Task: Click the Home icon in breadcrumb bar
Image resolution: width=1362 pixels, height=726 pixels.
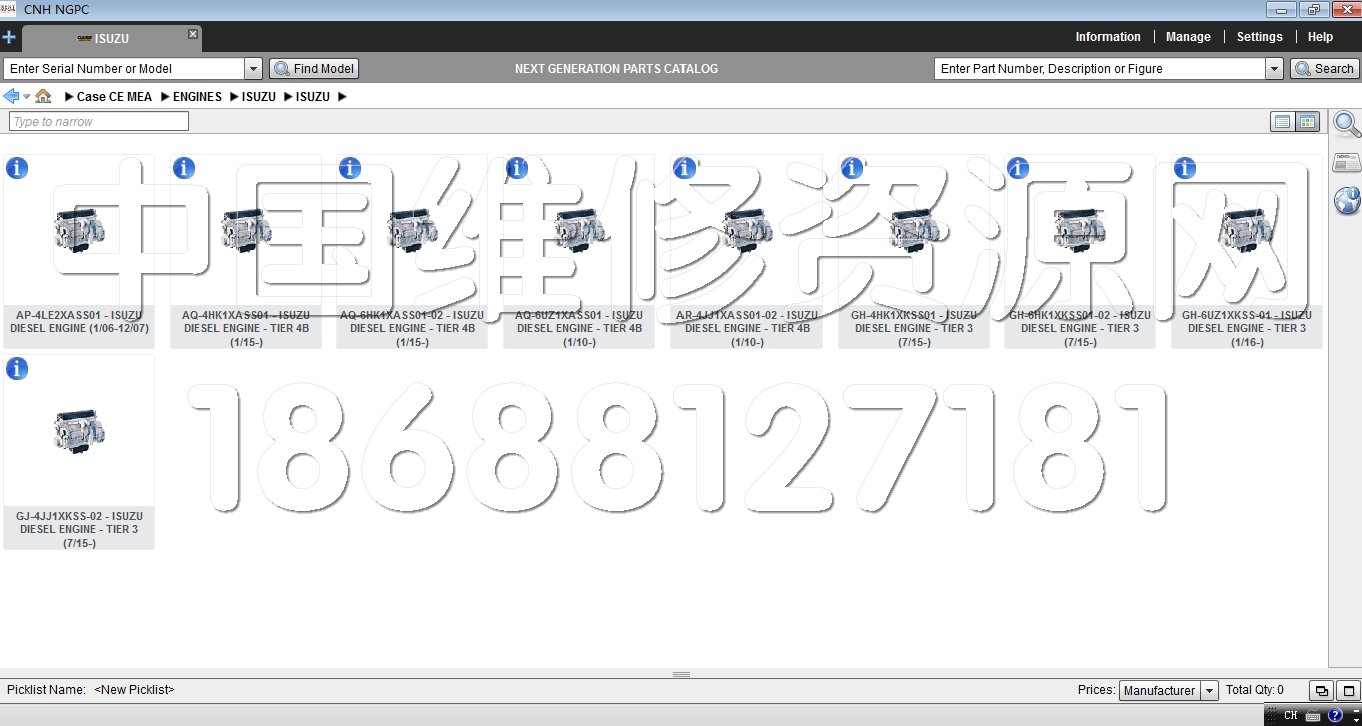Action: [x=43, y=97]
